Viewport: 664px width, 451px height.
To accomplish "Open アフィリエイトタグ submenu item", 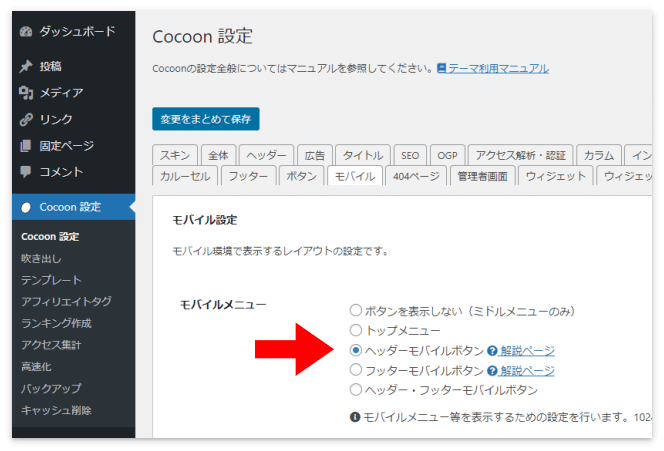I will pyautogui.click(x=66, y=302).
